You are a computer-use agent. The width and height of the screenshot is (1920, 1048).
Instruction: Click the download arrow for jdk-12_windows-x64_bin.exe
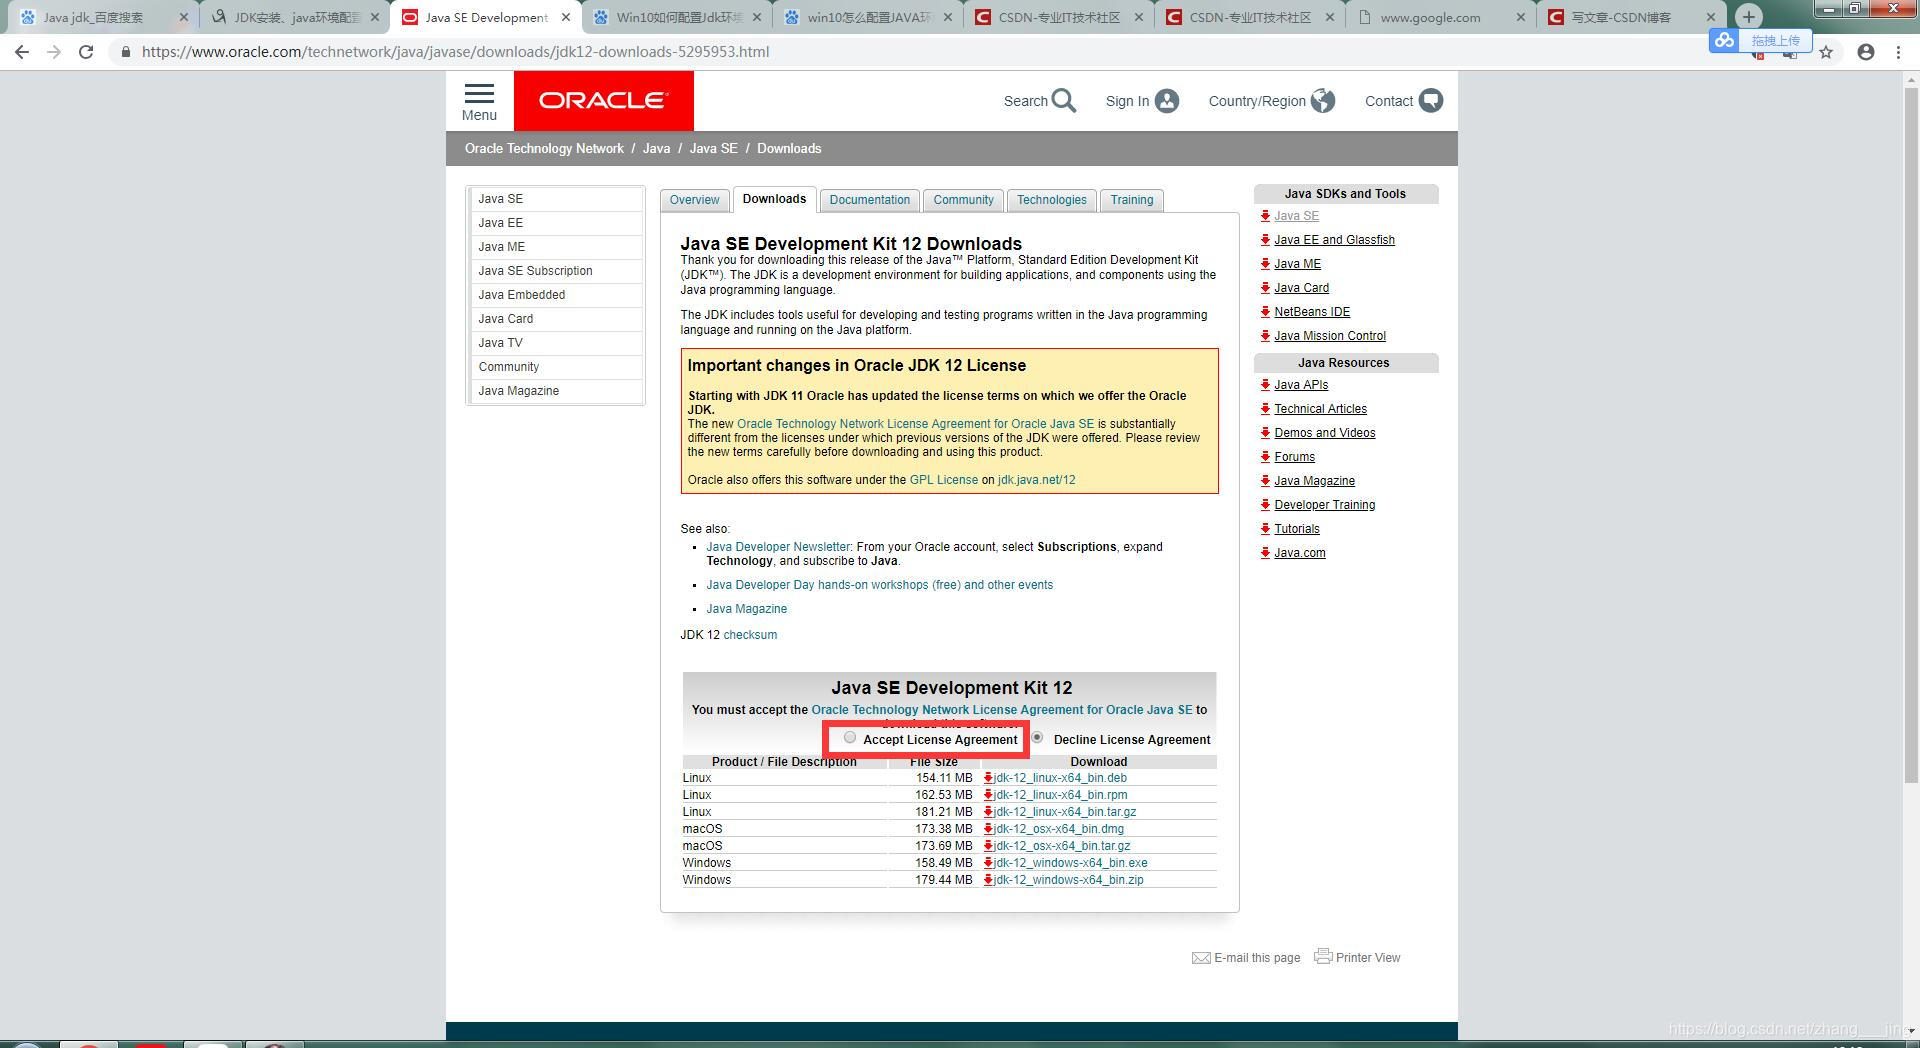tap(988, 863)
